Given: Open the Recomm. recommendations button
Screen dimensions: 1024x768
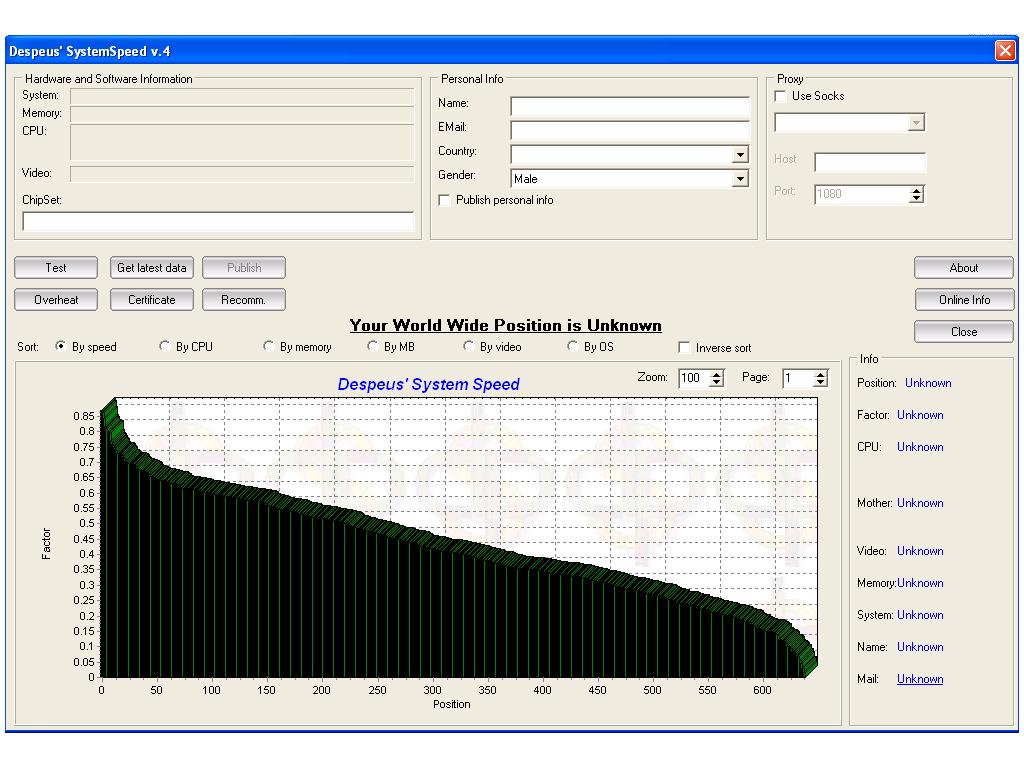Looking at the screenshot, I should point(243,300).
